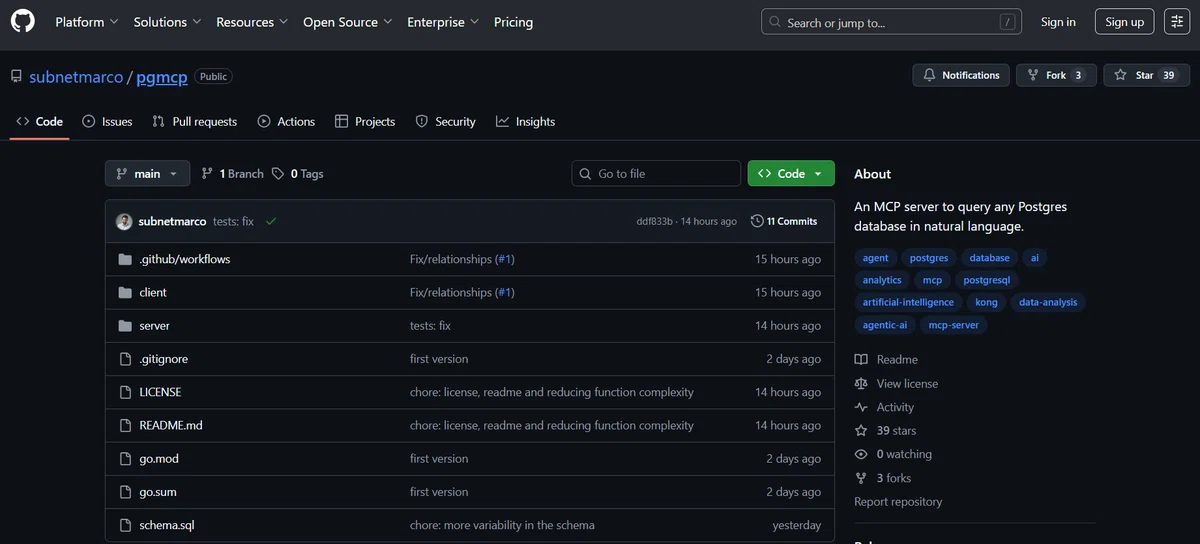This screenshot has height=544, width=1200.
Task: Click the Search or jump to field
Action: pyautogui.click(x=892, y=22)
